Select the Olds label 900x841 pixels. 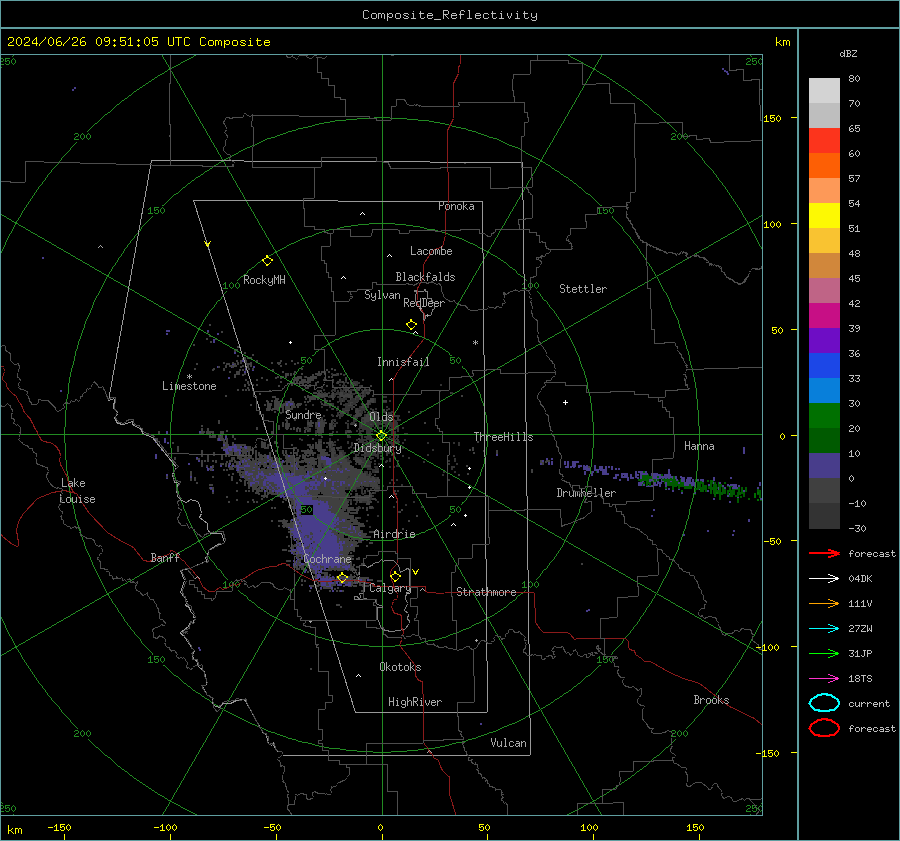tap(381, 417)
